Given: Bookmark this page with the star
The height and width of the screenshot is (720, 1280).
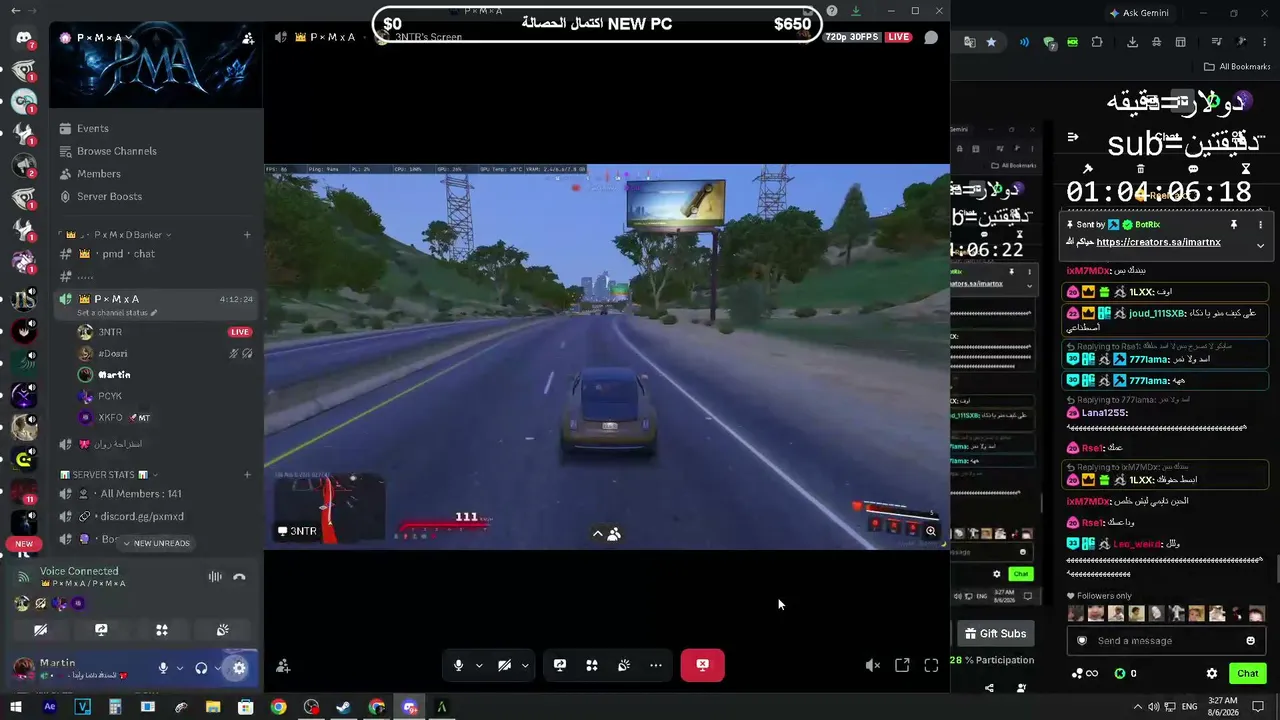Looking at the screenshot, I should click(x=991, y=42).
